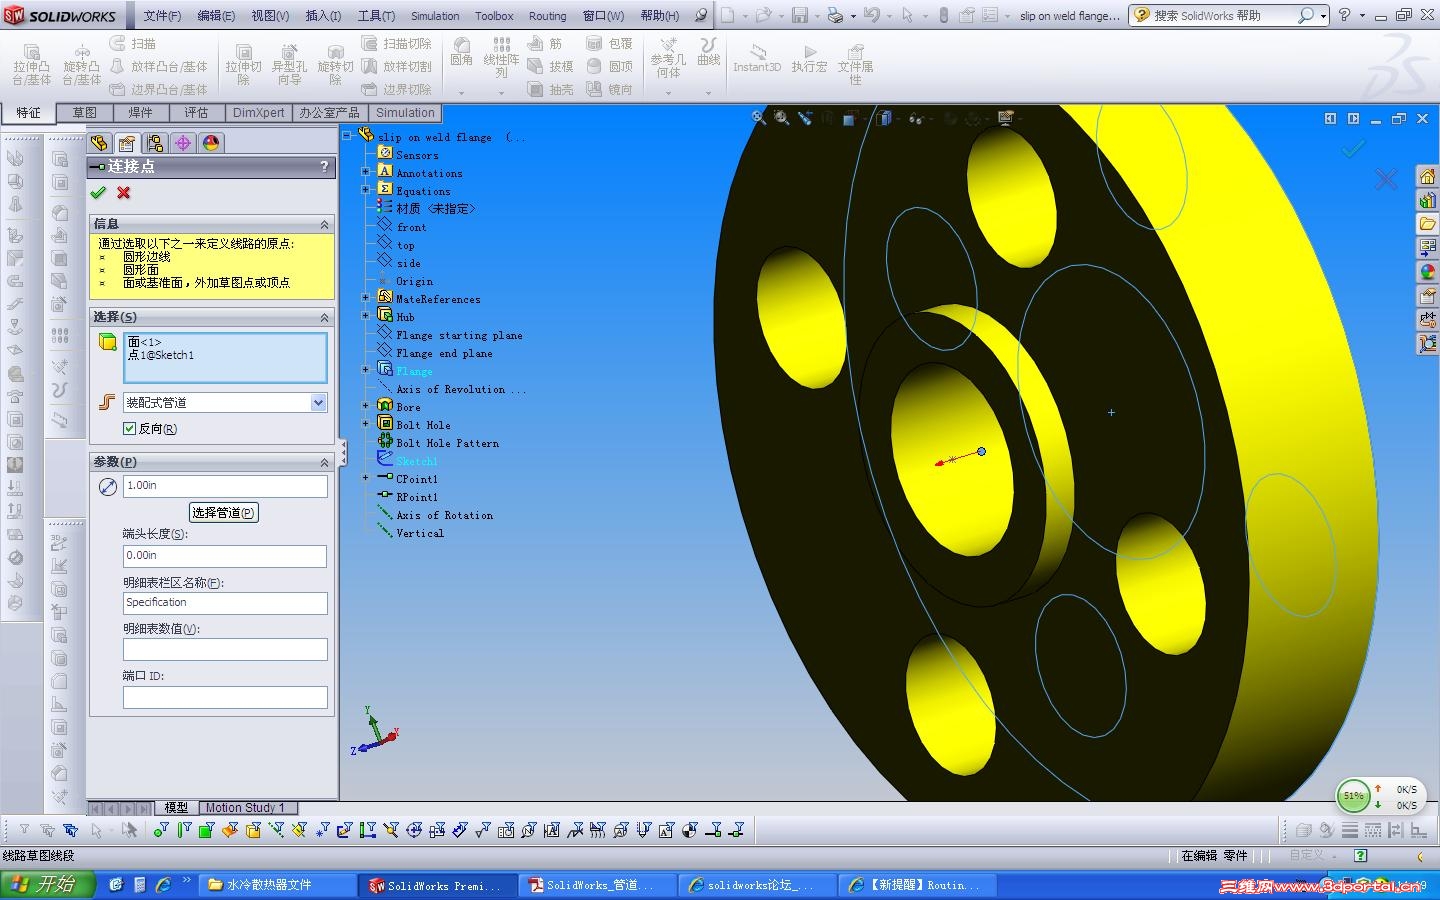Open the ConfigurationManager tab
The height and width of the screenshot is (900, 1440).
[x=155, y=143]
